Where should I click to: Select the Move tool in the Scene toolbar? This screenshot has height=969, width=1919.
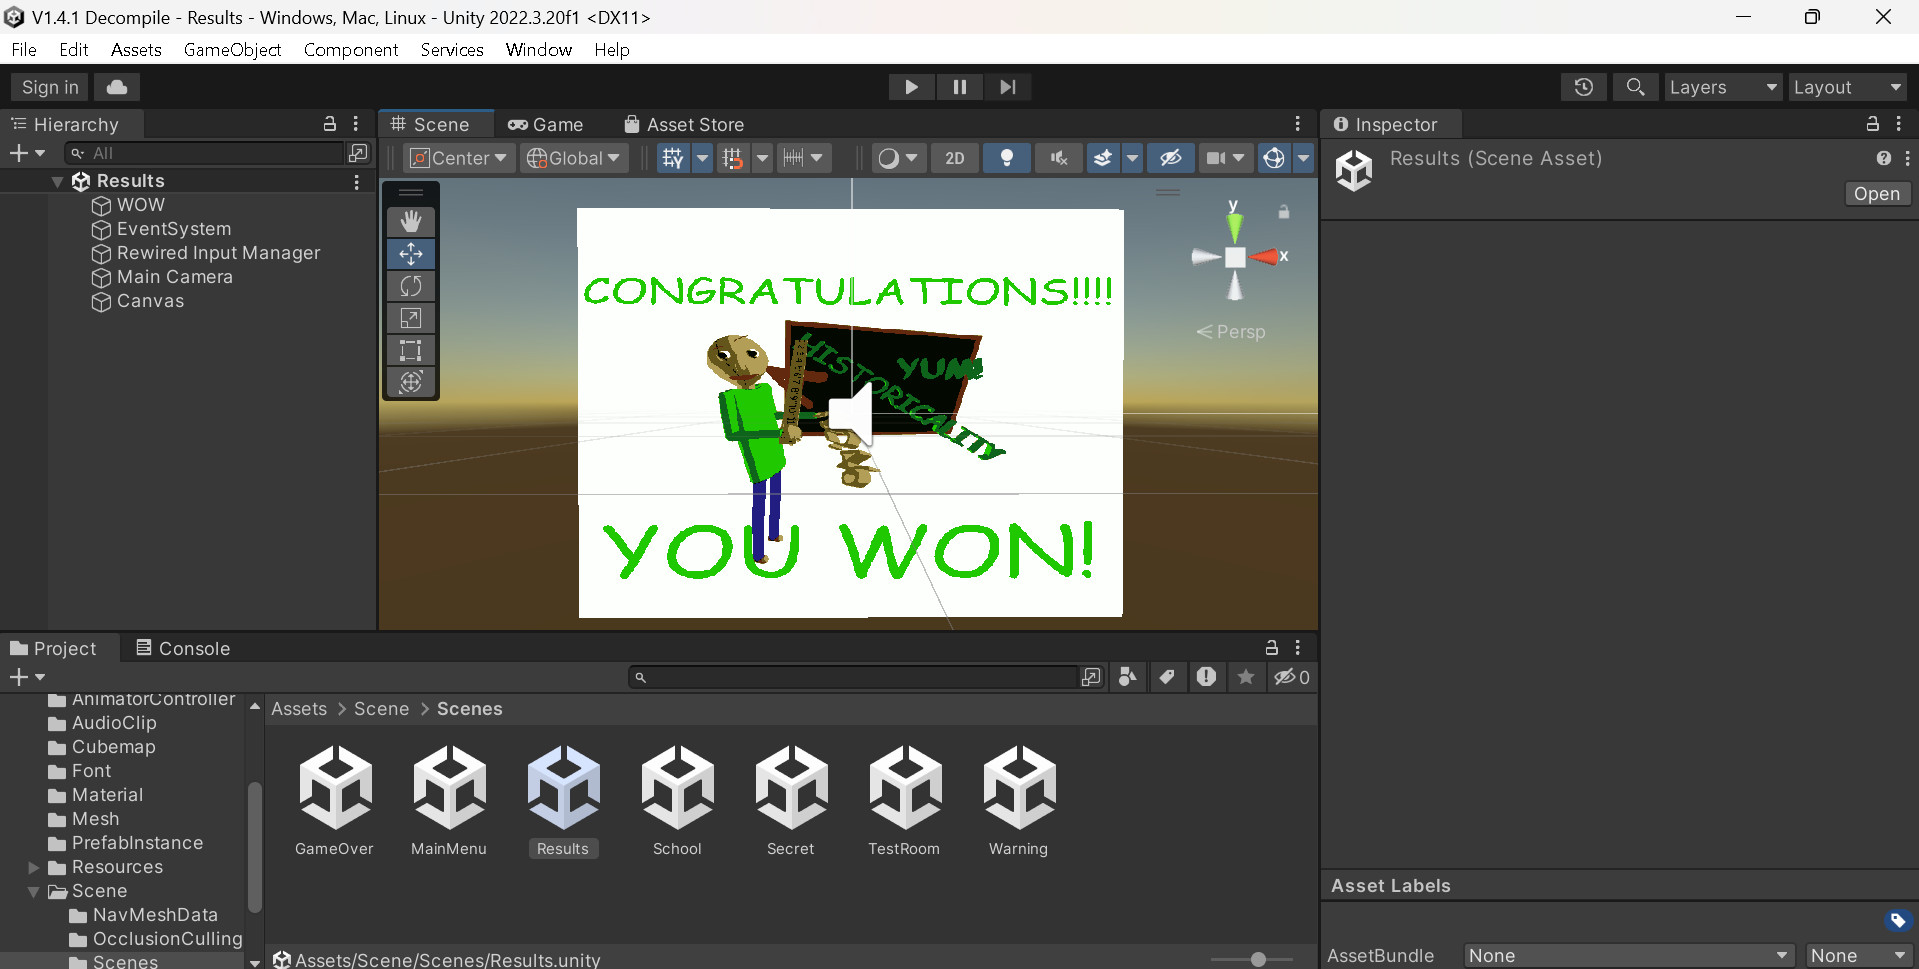click(410, 253)
